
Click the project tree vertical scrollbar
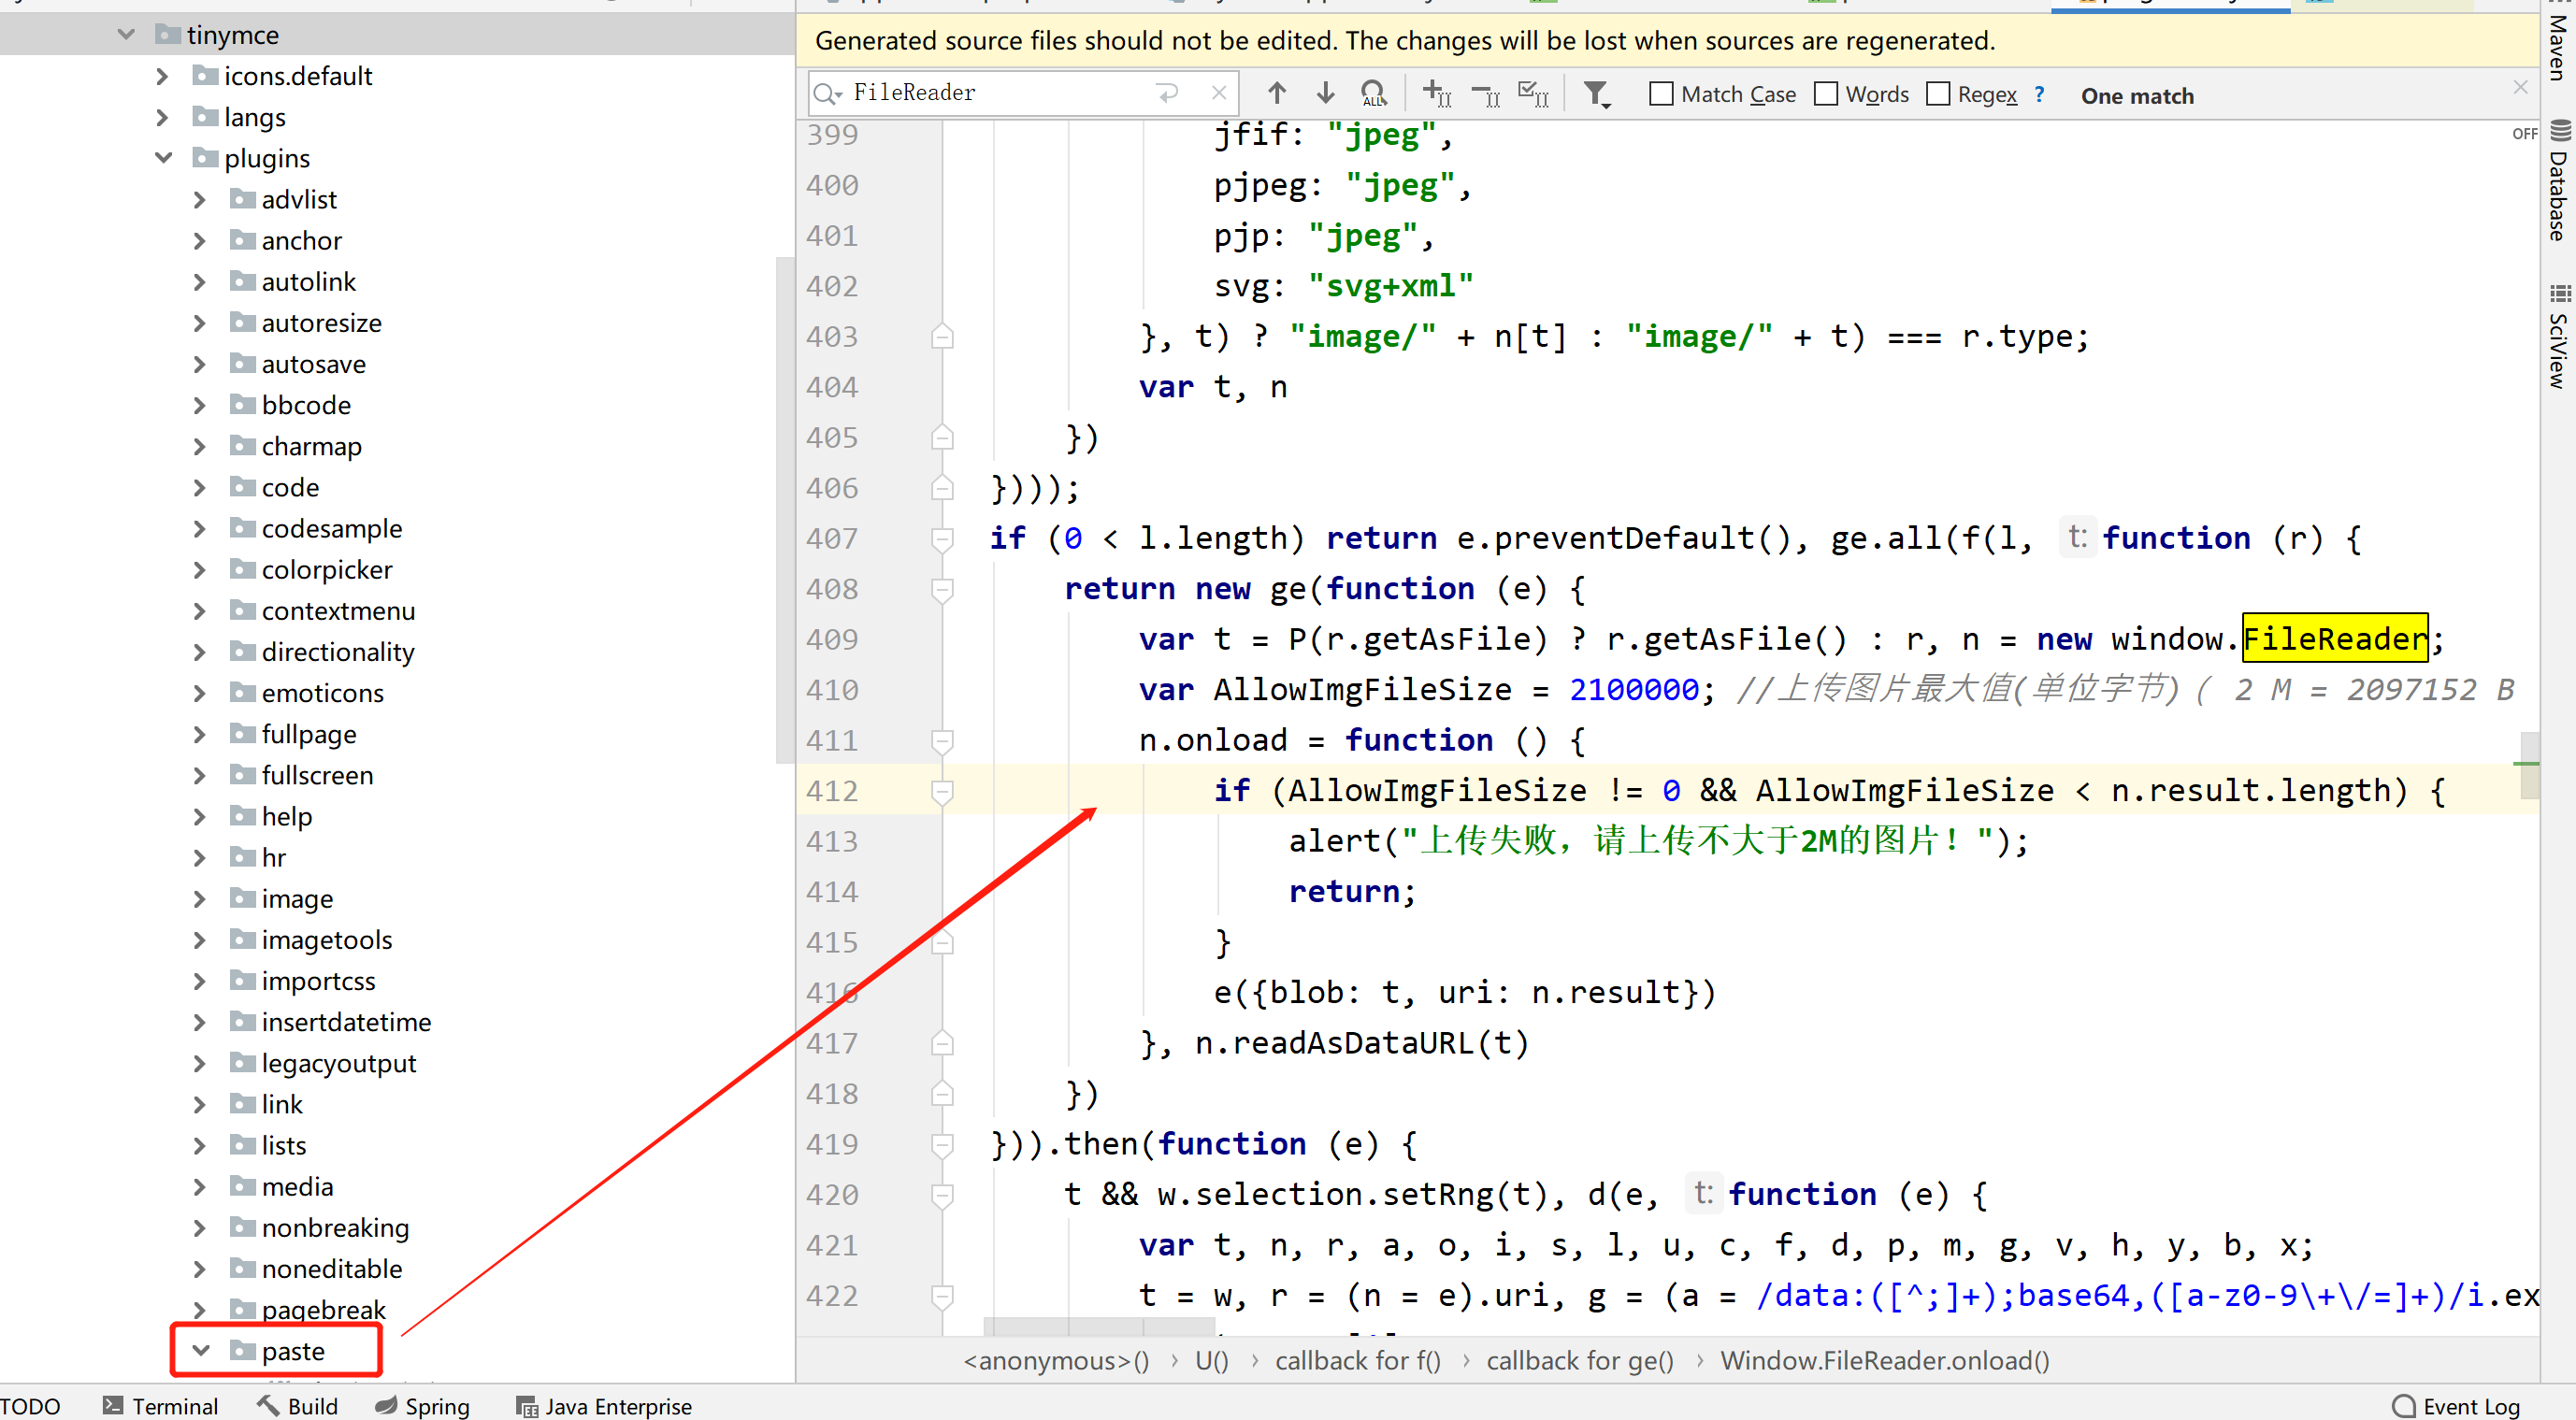(784, 510)
